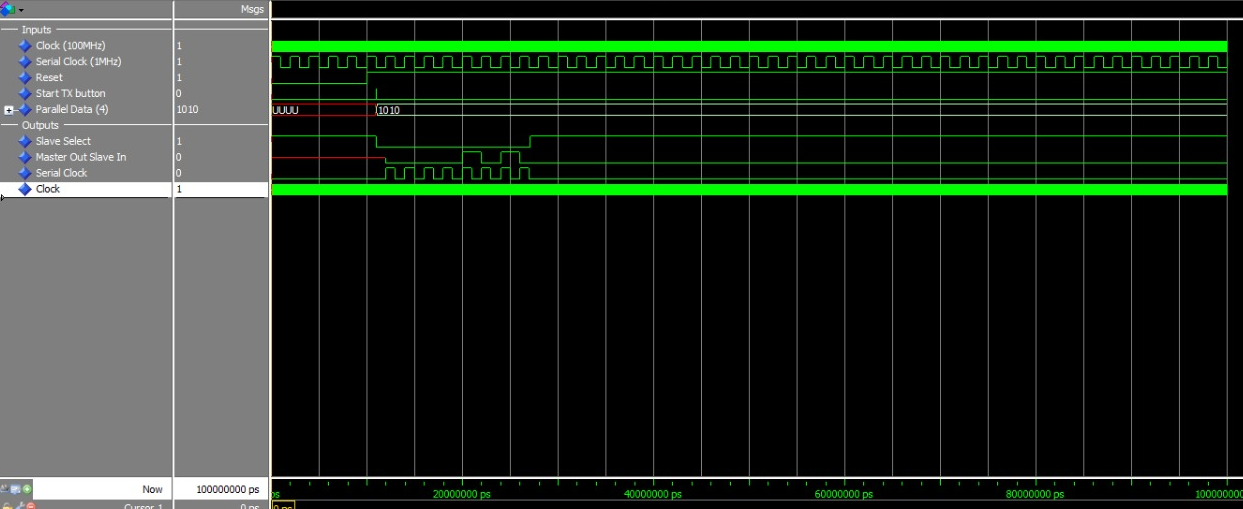
Task: Click the Toggle leaf names icon
Action: click(4, 489)
